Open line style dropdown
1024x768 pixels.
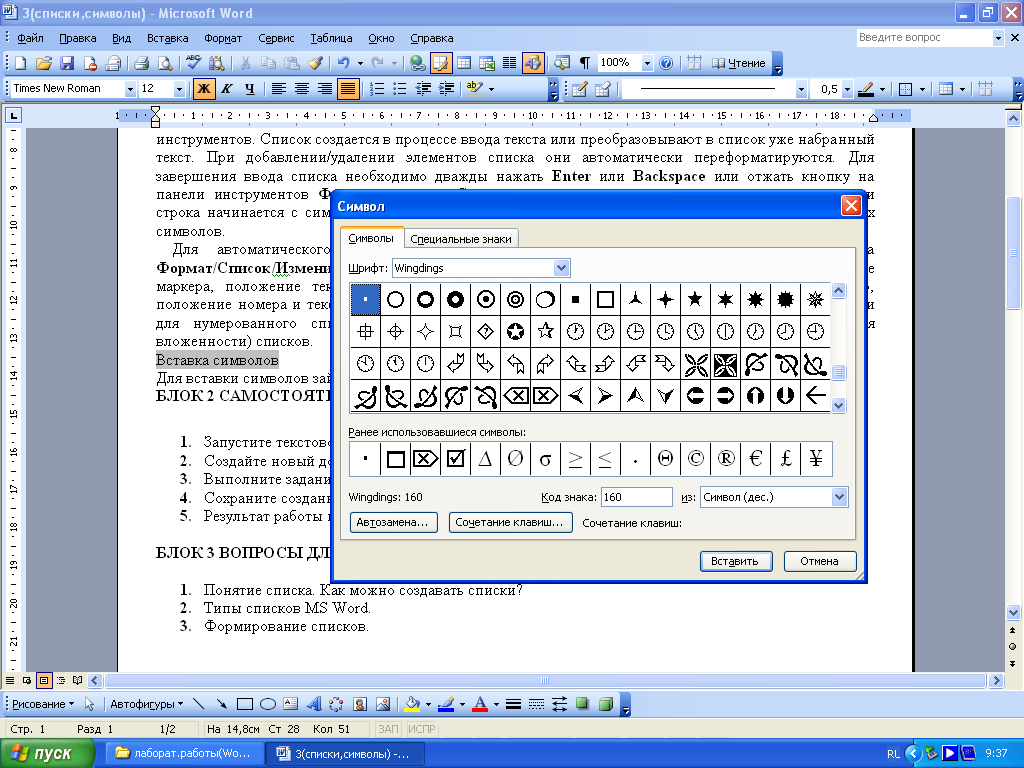(x=801, y=89)
